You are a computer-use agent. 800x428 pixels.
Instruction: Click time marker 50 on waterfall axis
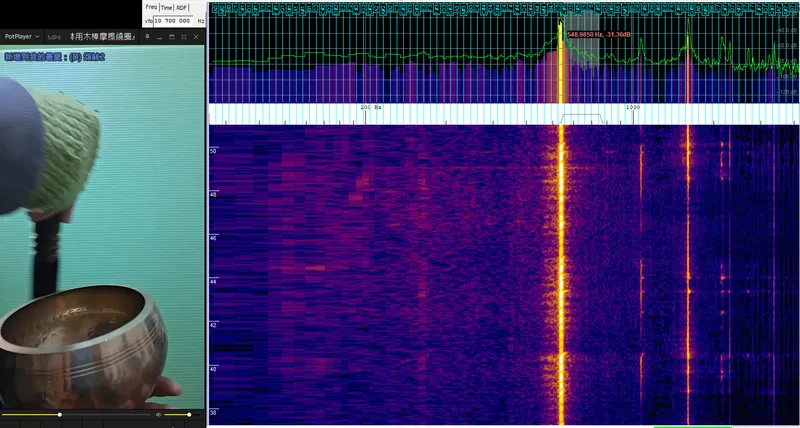(213, 151)
